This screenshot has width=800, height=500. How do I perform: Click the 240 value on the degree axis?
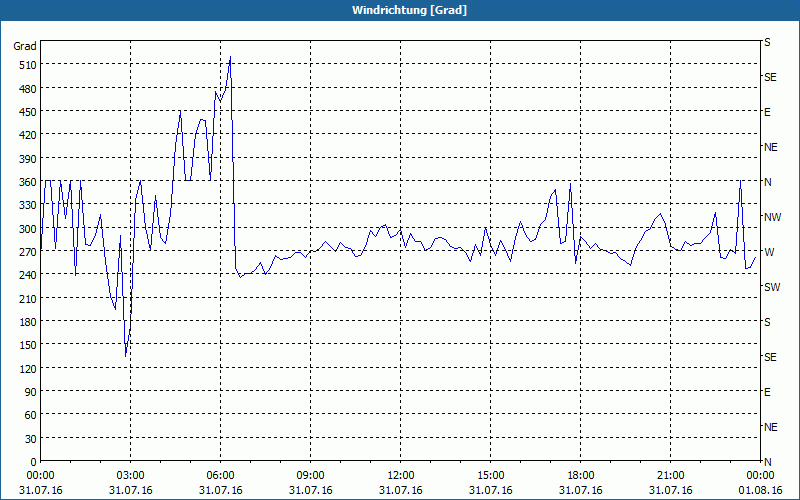[28, 275]
